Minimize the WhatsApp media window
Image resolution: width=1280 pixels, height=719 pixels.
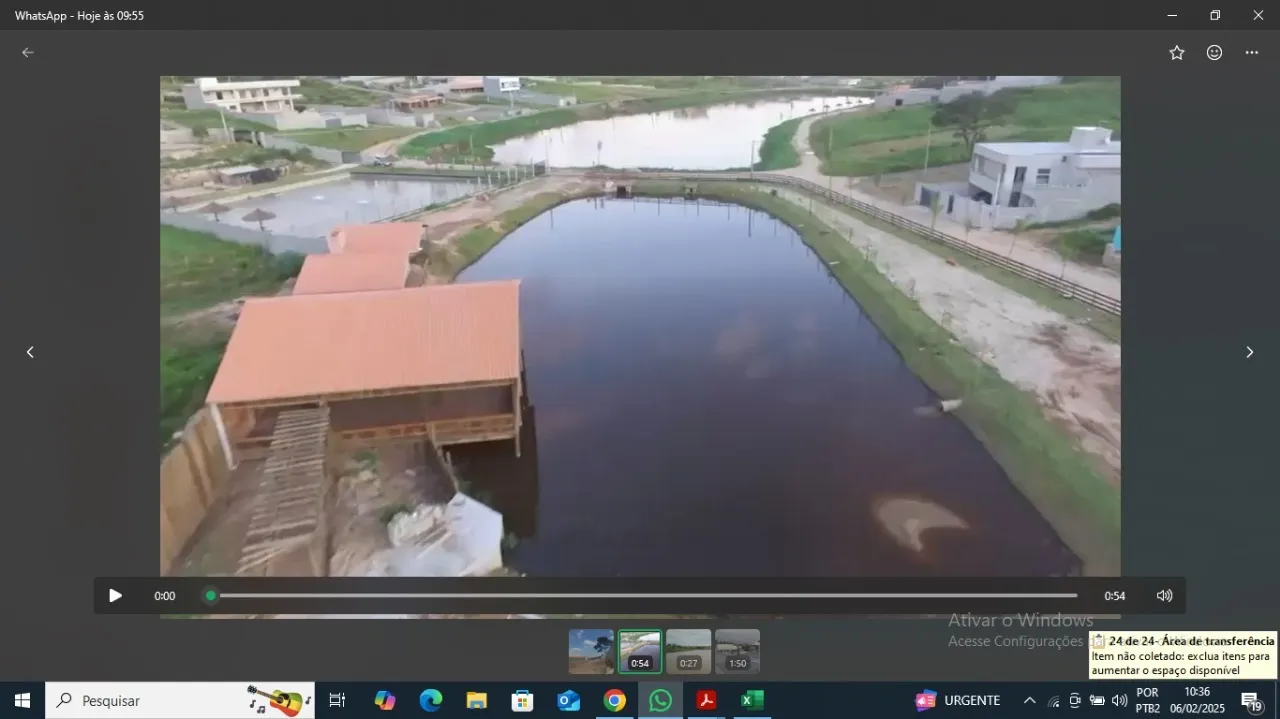click(1172, 15)
